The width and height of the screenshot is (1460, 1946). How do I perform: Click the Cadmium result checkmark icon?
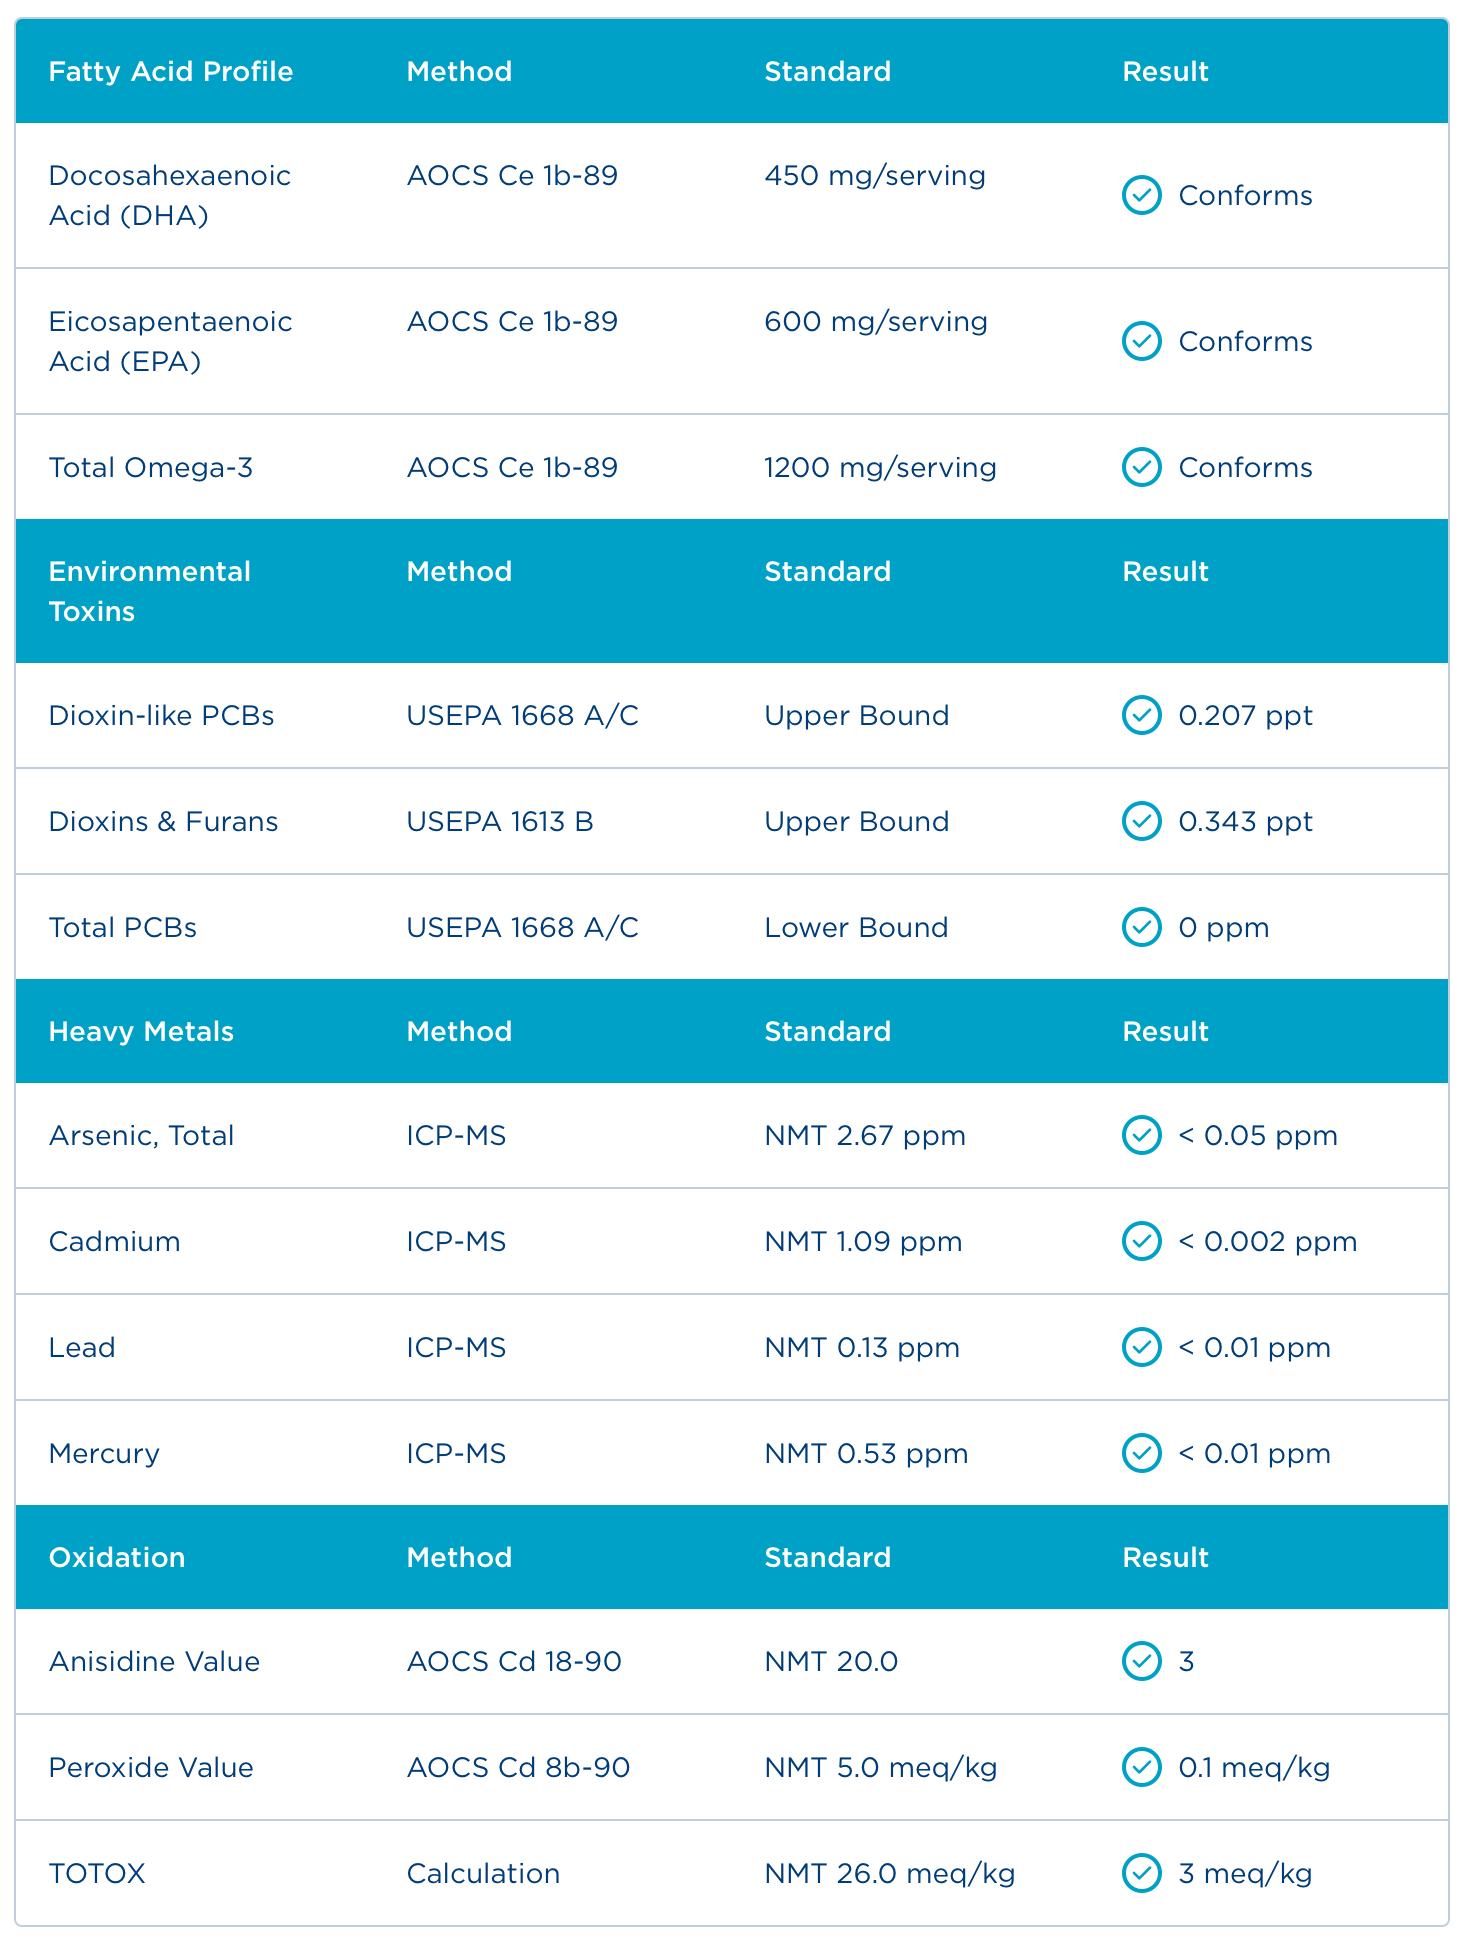(x=1141, y=1242)
